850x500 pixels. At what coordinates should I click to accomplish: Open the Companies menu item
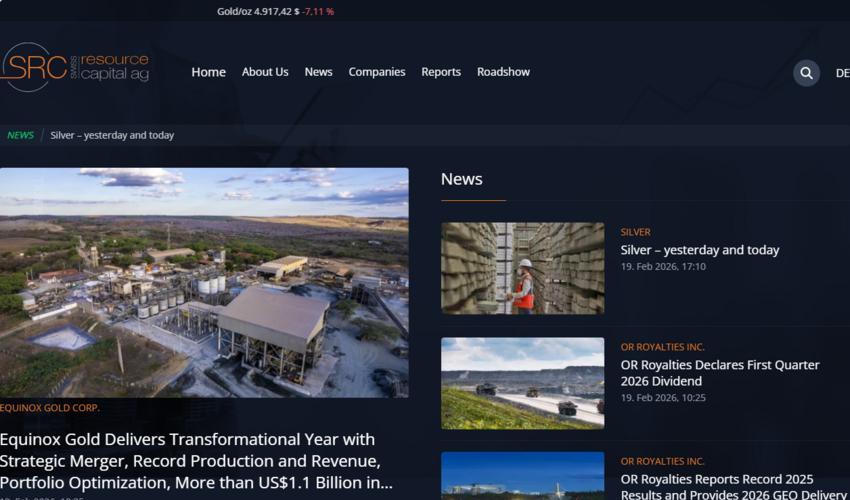(x=377, y=72)
